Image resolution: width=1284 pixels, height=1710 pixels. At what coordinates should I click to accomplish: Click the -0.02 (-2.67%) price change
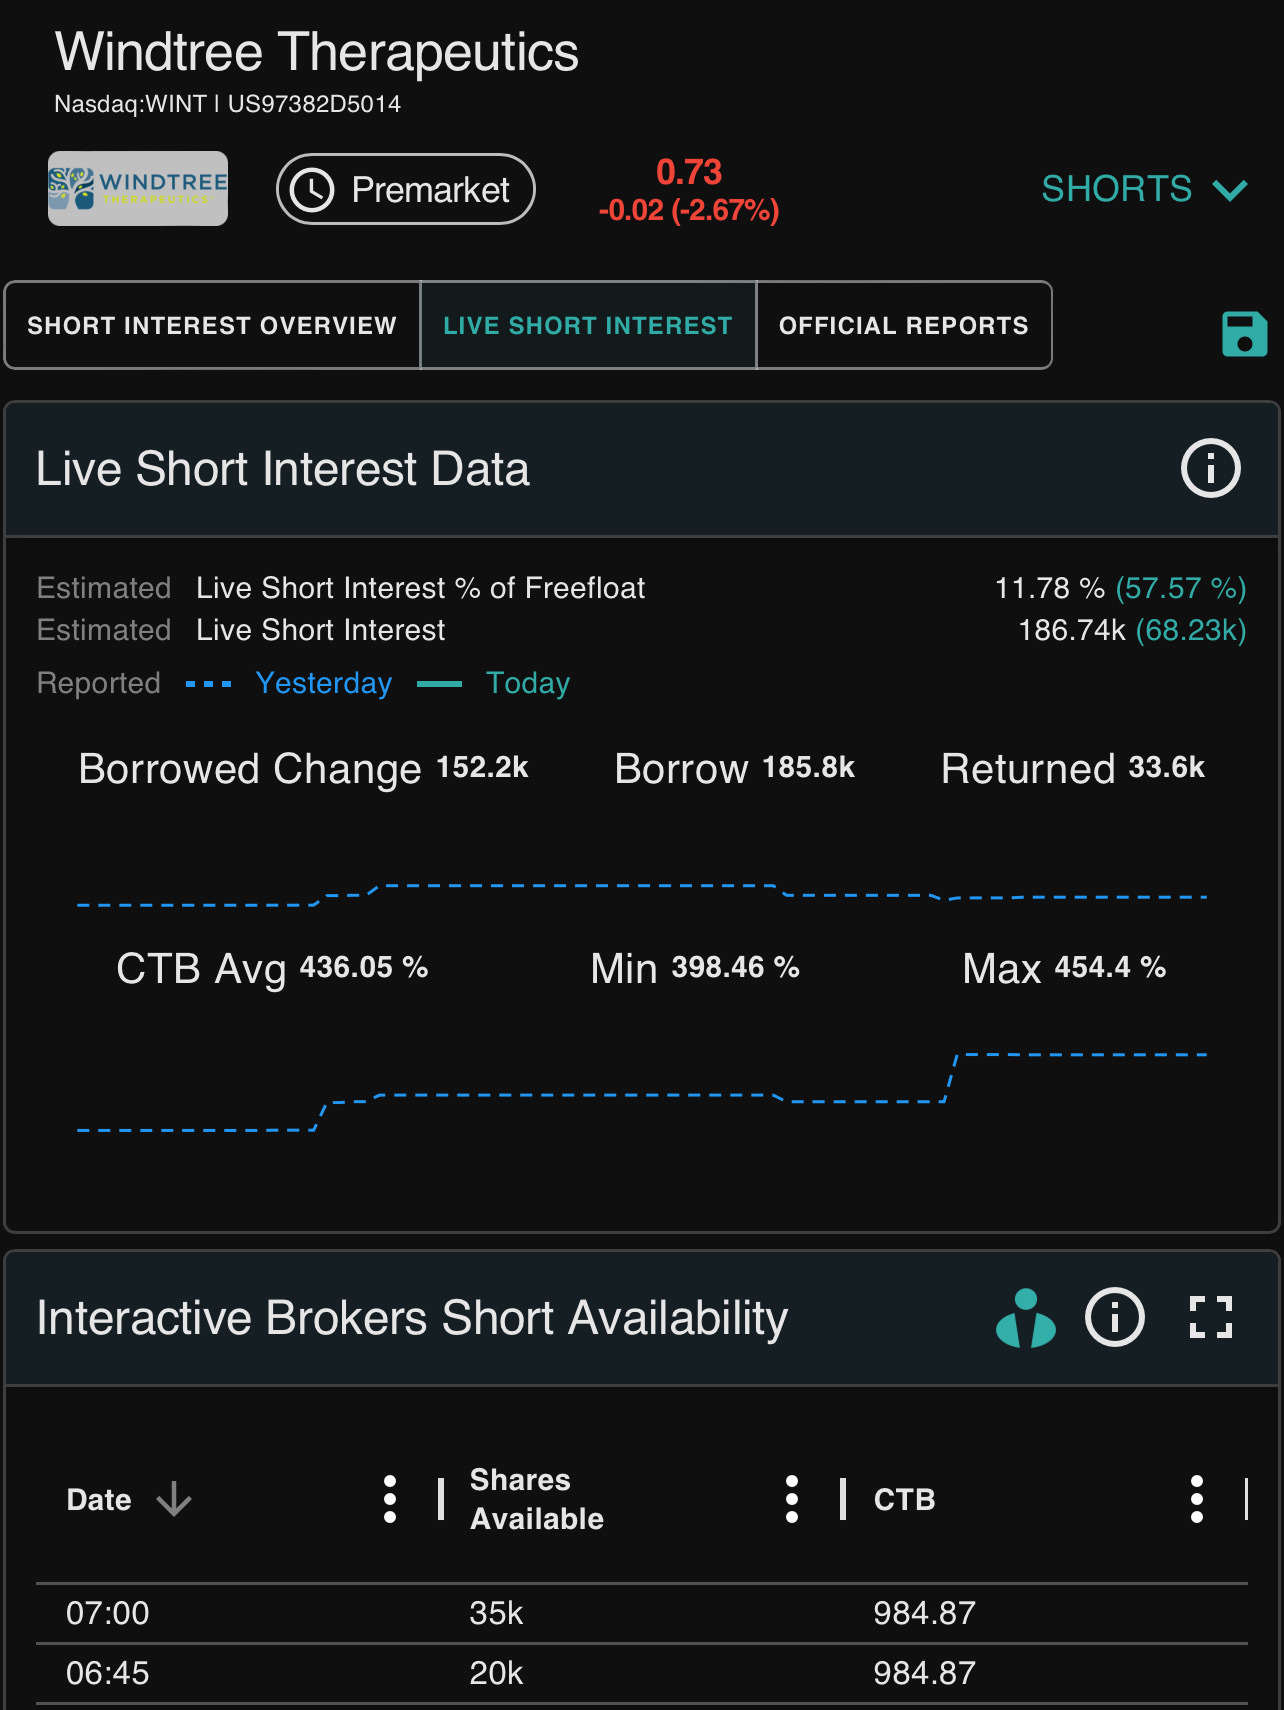[688, 210]
